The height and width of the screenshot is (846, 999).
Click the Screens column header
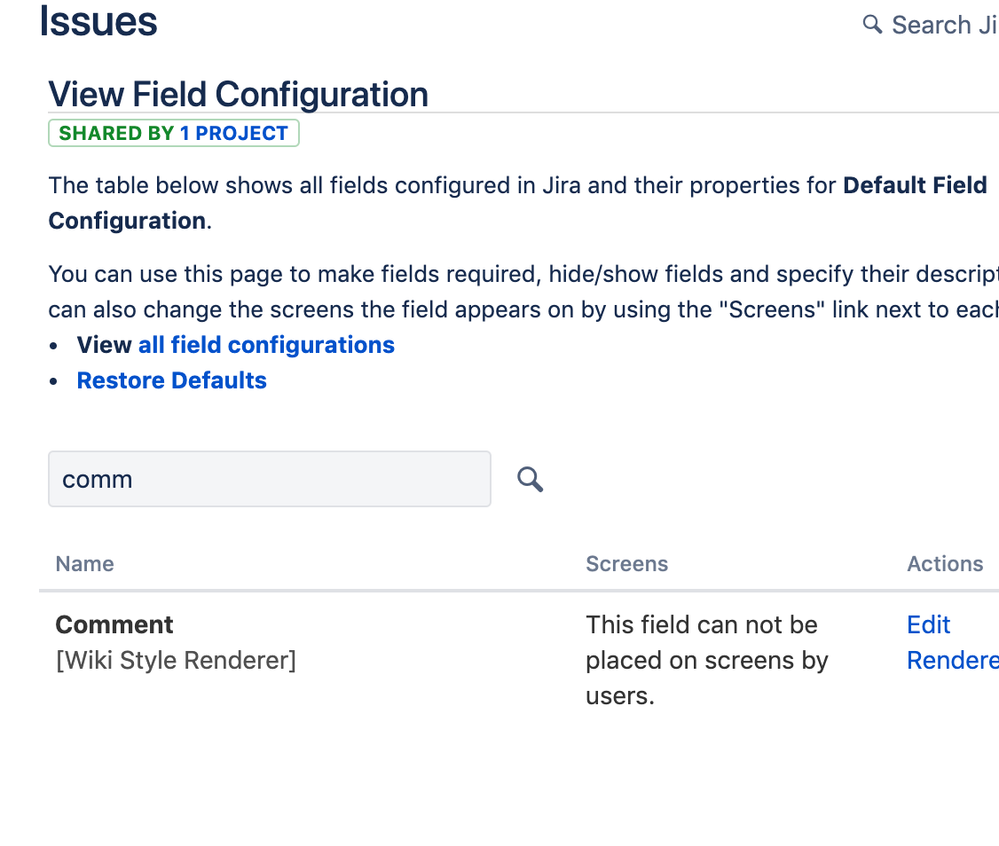tap(627, 564)
